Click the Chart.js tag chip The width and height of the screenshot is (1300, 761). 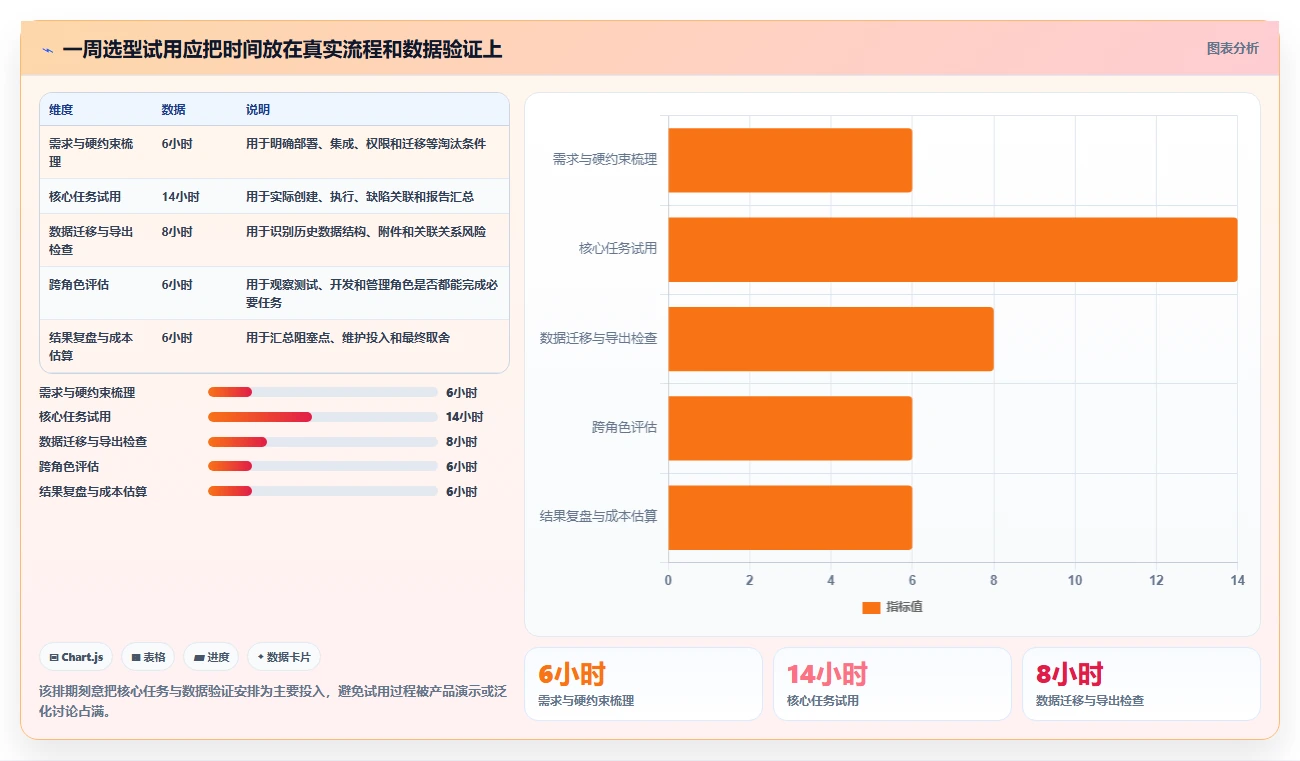[77, 657]
